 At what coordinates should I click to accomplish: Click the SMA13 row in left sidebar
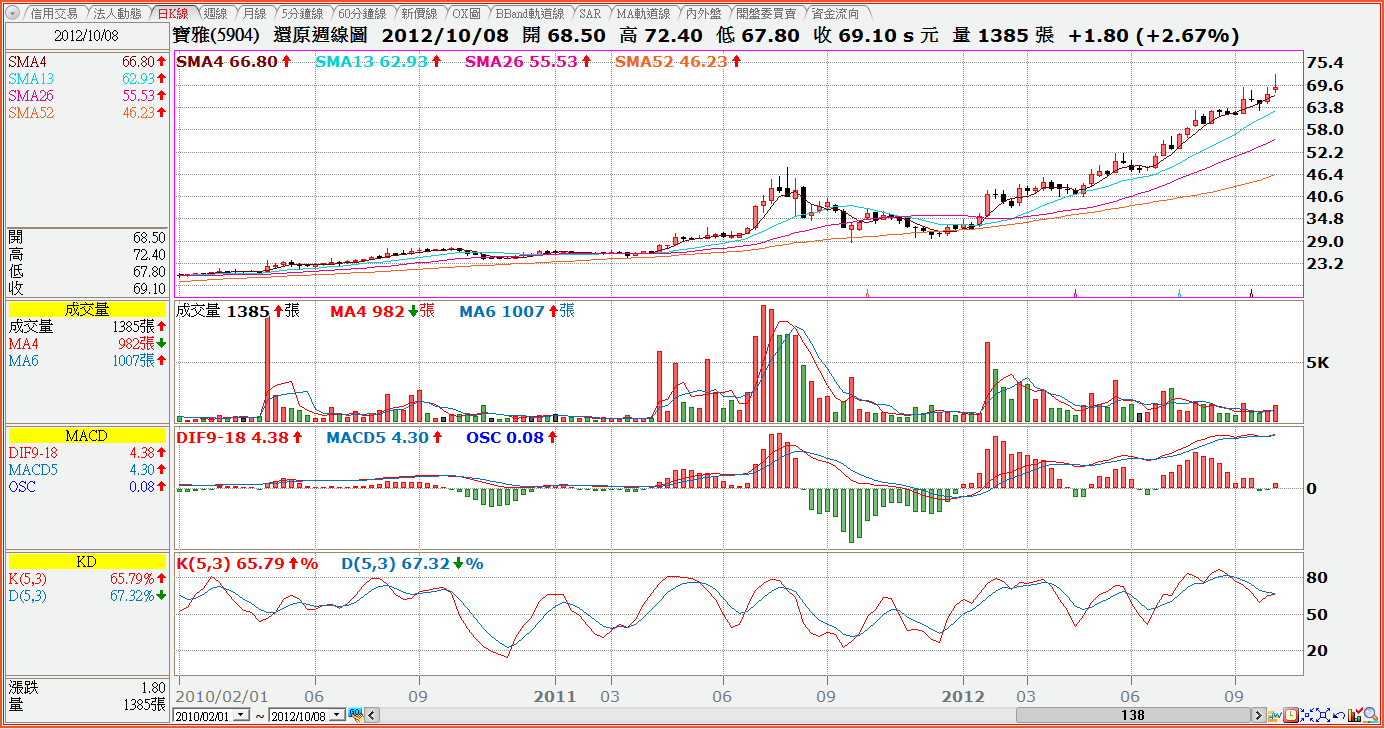tap(87, 79)
